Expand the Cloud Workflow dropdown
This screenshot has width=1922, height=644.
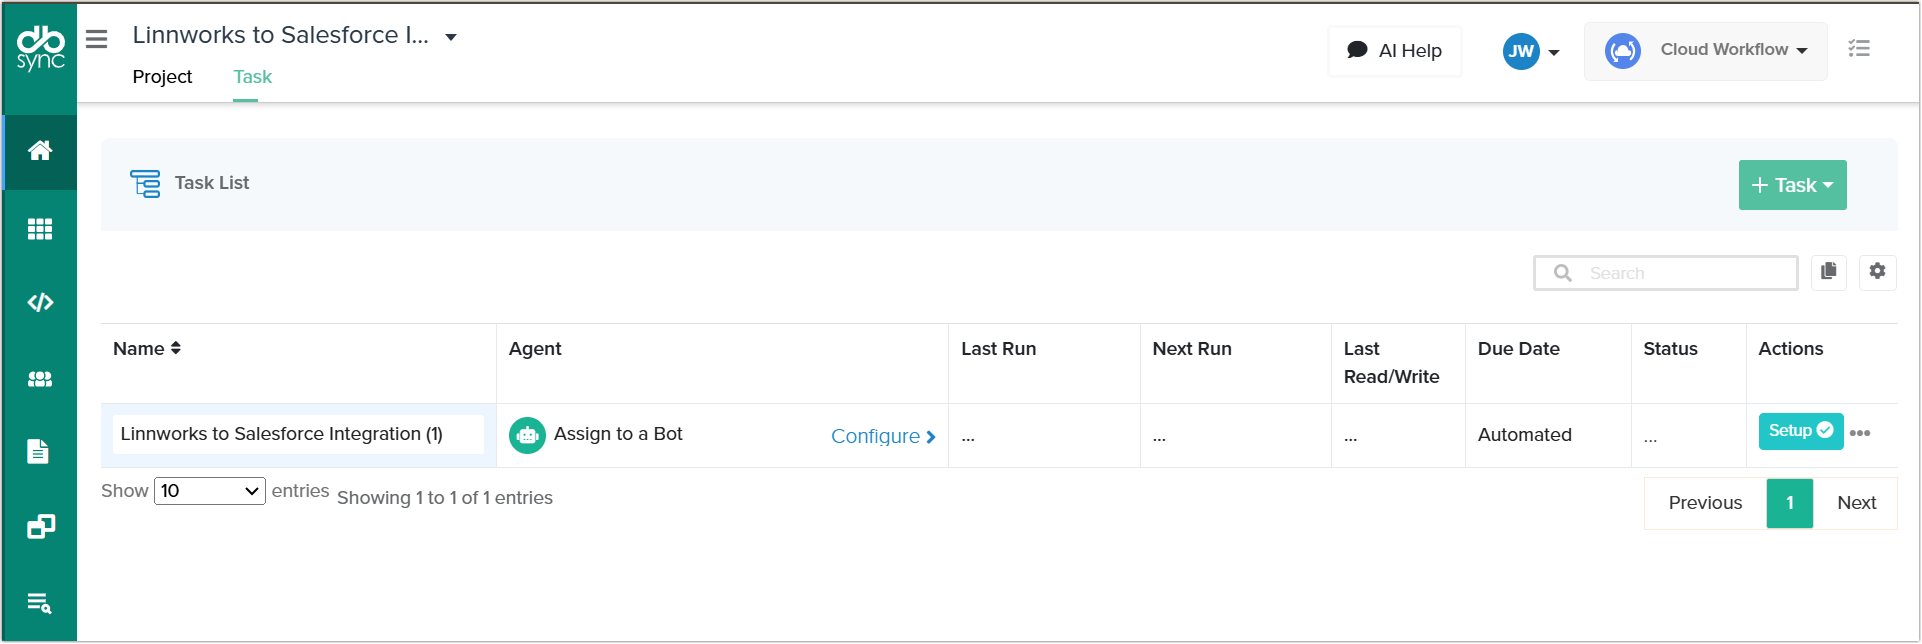[1706, 51]
